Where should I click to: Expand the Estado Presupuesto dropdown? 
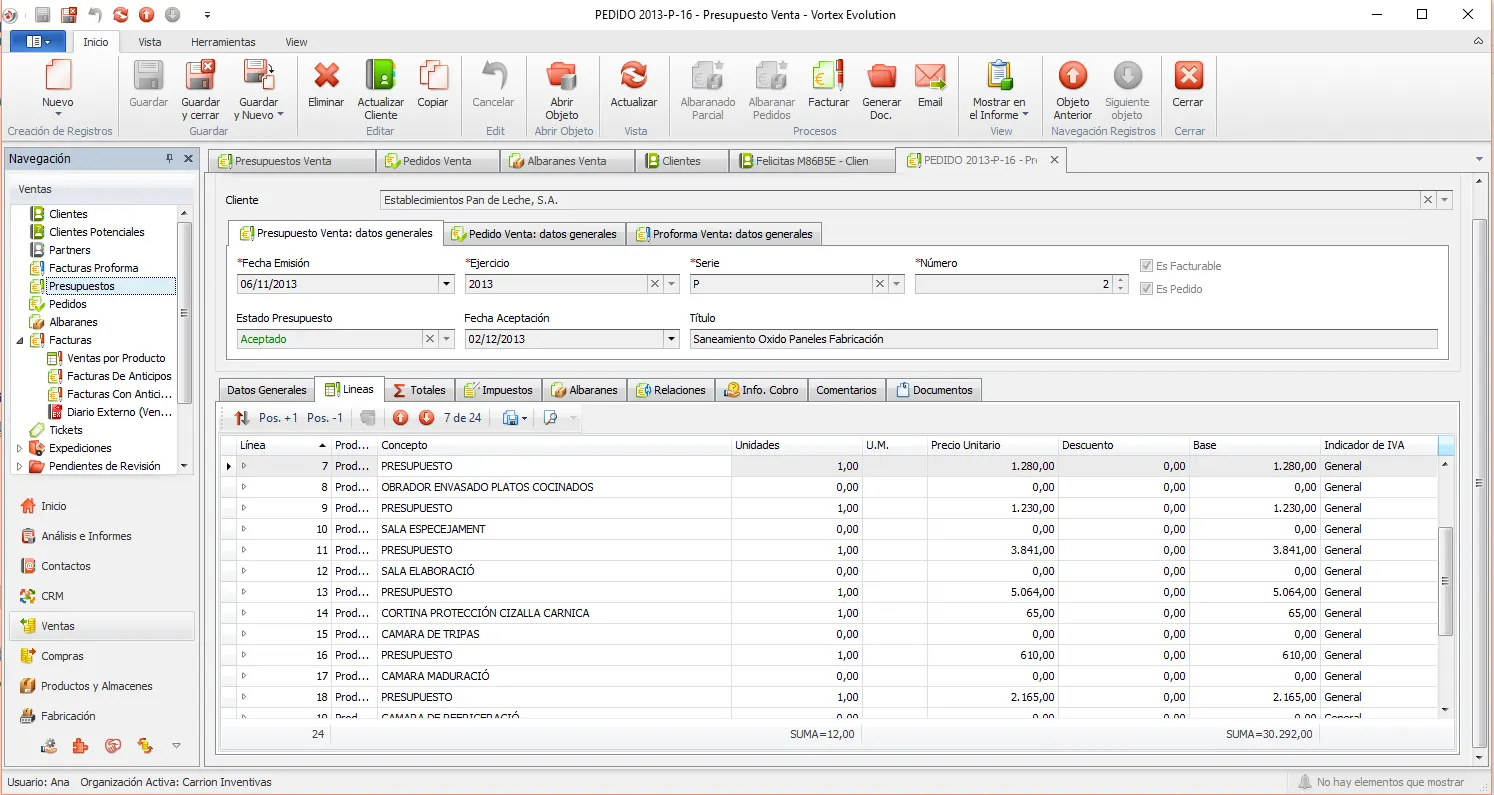click(x=446, y=339)
